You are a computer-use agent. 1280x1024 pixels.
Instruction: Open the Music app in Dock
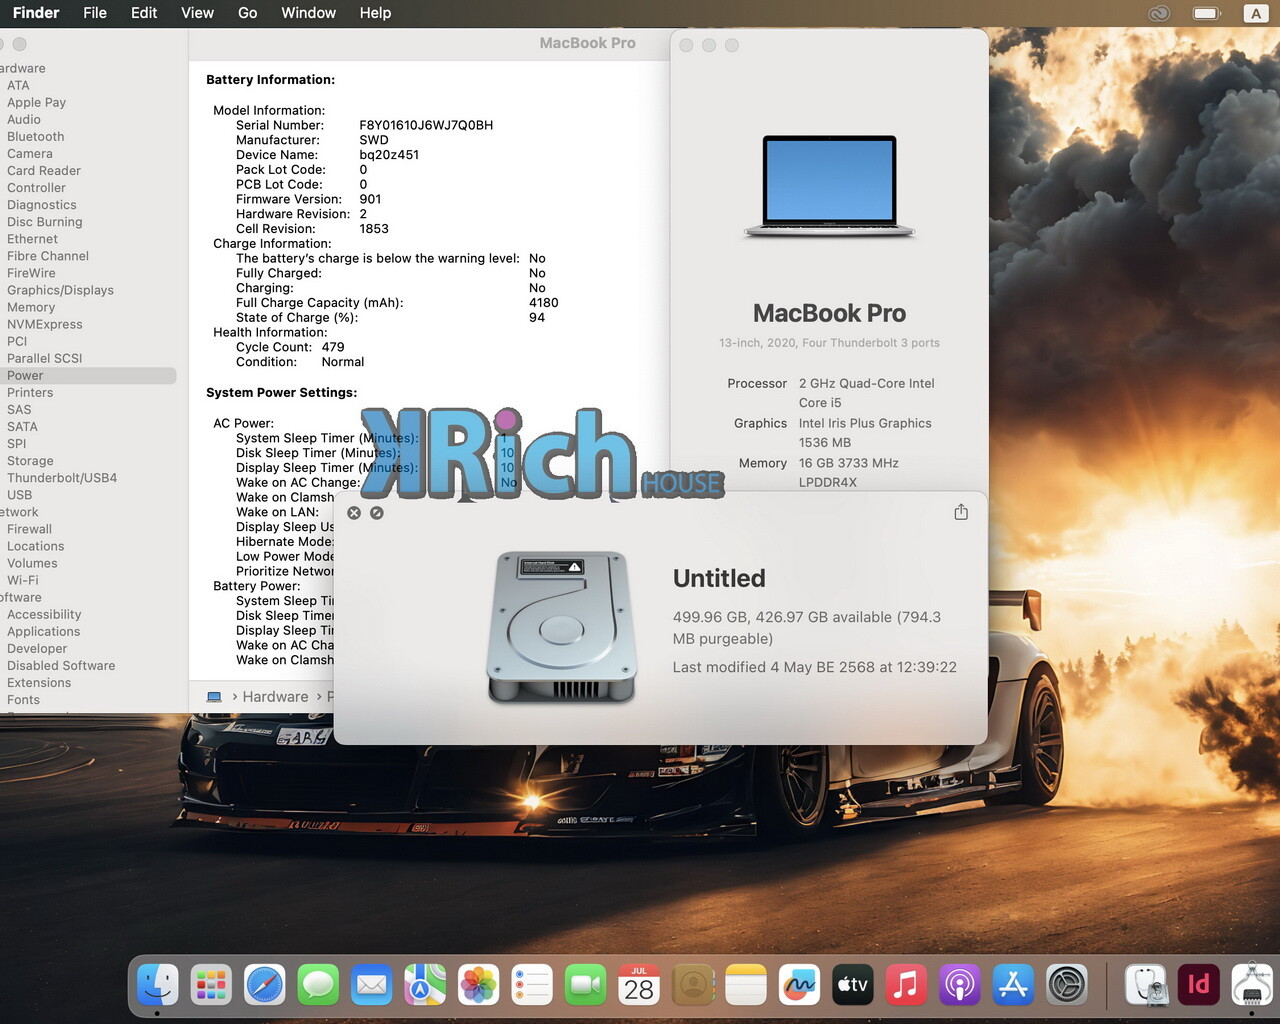click(906, 985)
